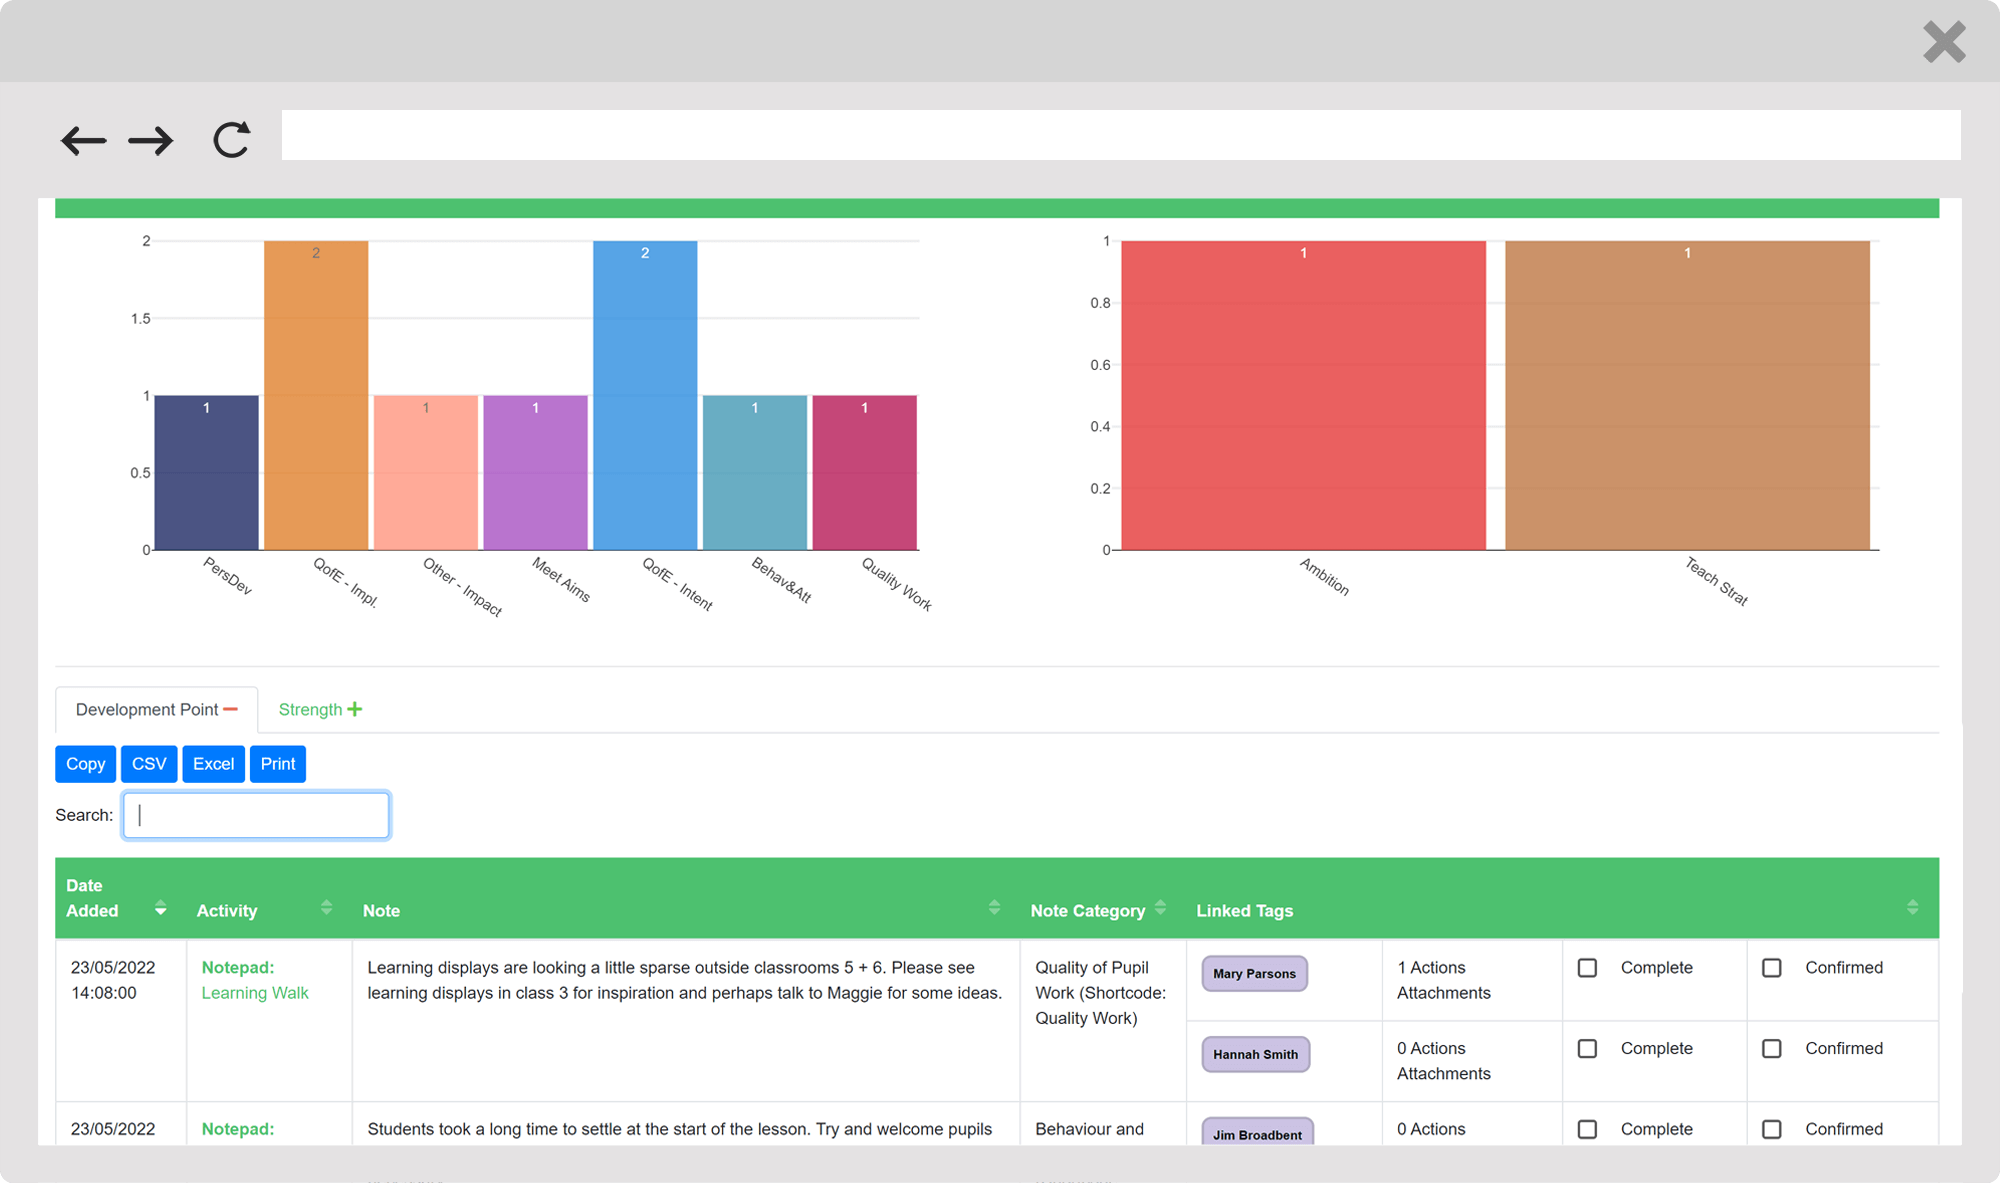Sort by Date Added column arrow
Image resolution: width=2000 pixels, height=1183 pixels.
coord(160,909)
